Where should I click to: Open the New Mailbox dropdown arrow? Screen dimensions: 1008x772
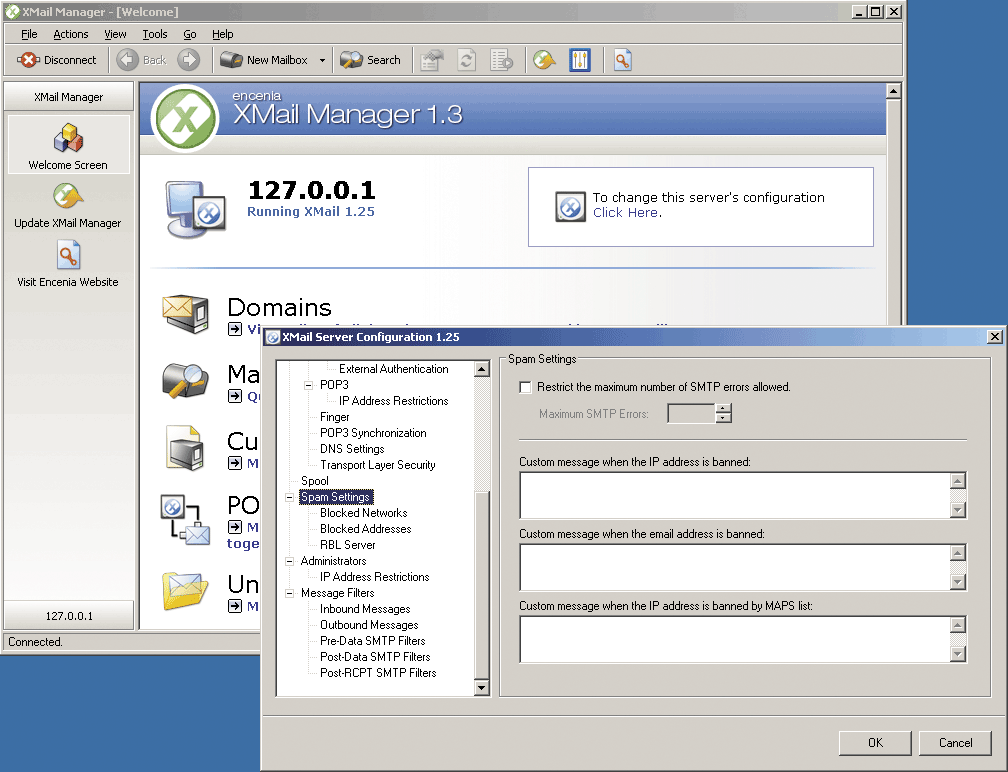(322, 60)
